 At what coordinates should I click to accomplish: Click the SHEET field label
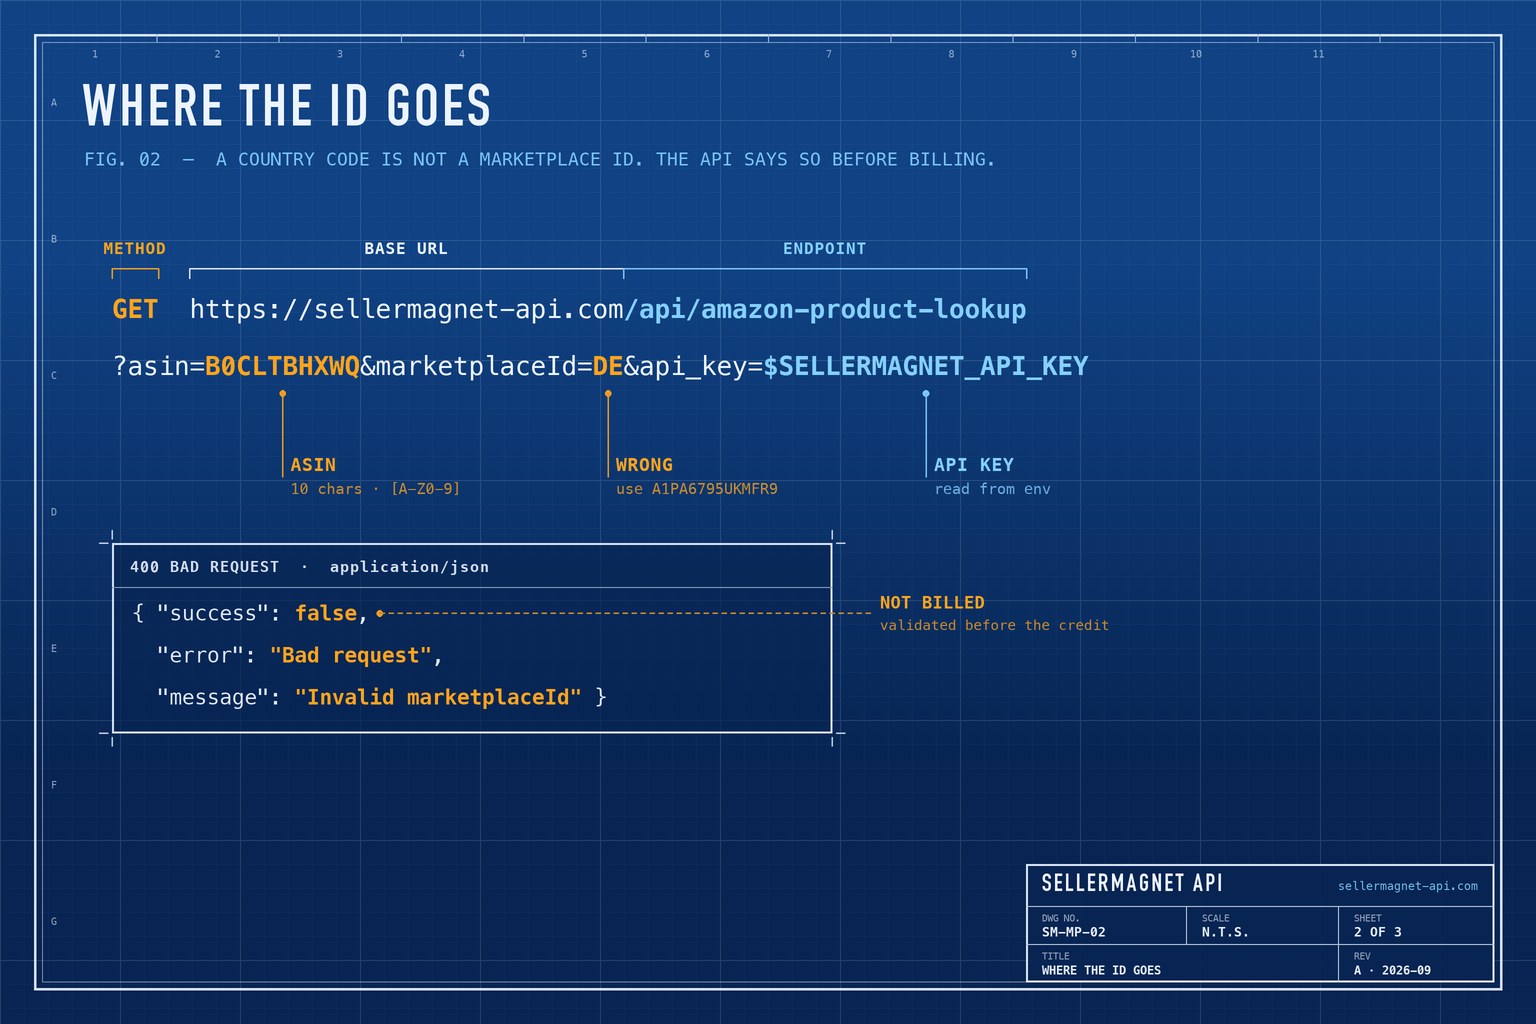coord(1367,918)
